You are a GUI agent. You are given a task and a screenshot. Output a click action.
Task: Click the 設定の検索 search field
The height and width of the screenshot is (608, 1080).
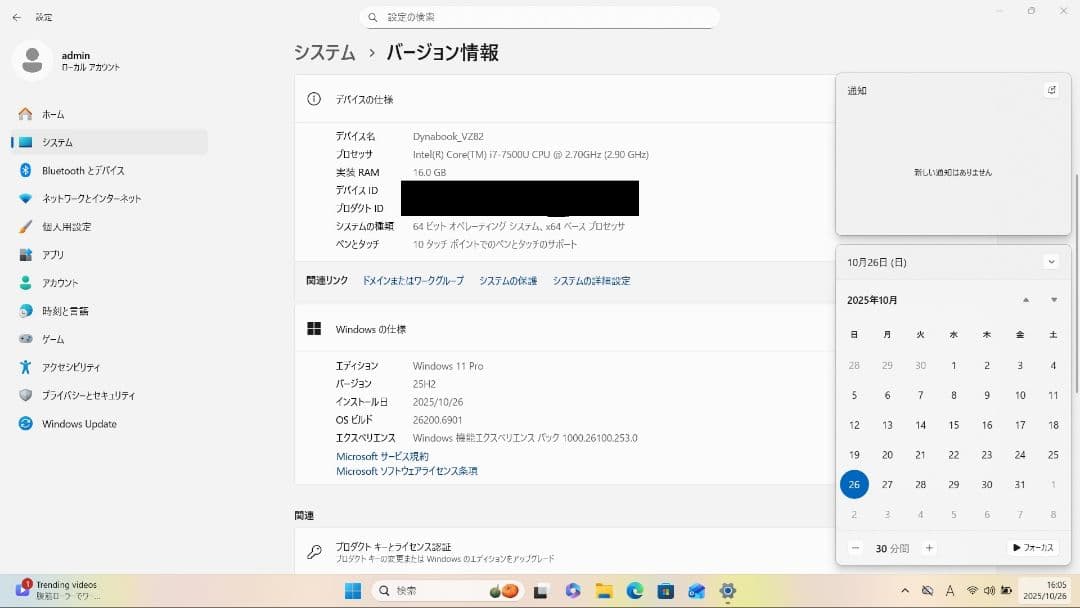(x=540, y=16)
